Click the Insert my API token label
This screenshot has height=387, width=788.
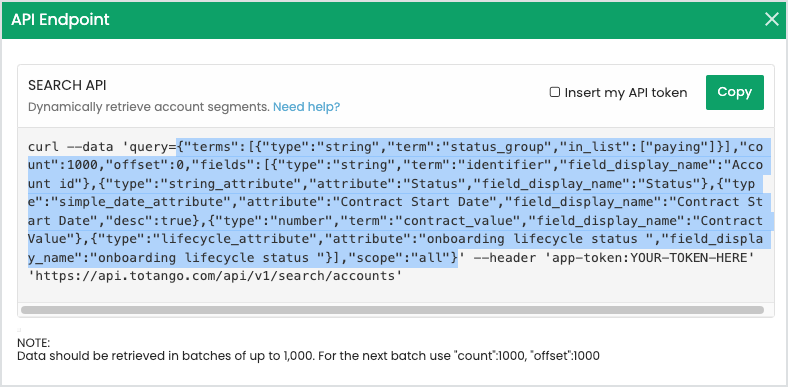(x=626, y=92)
